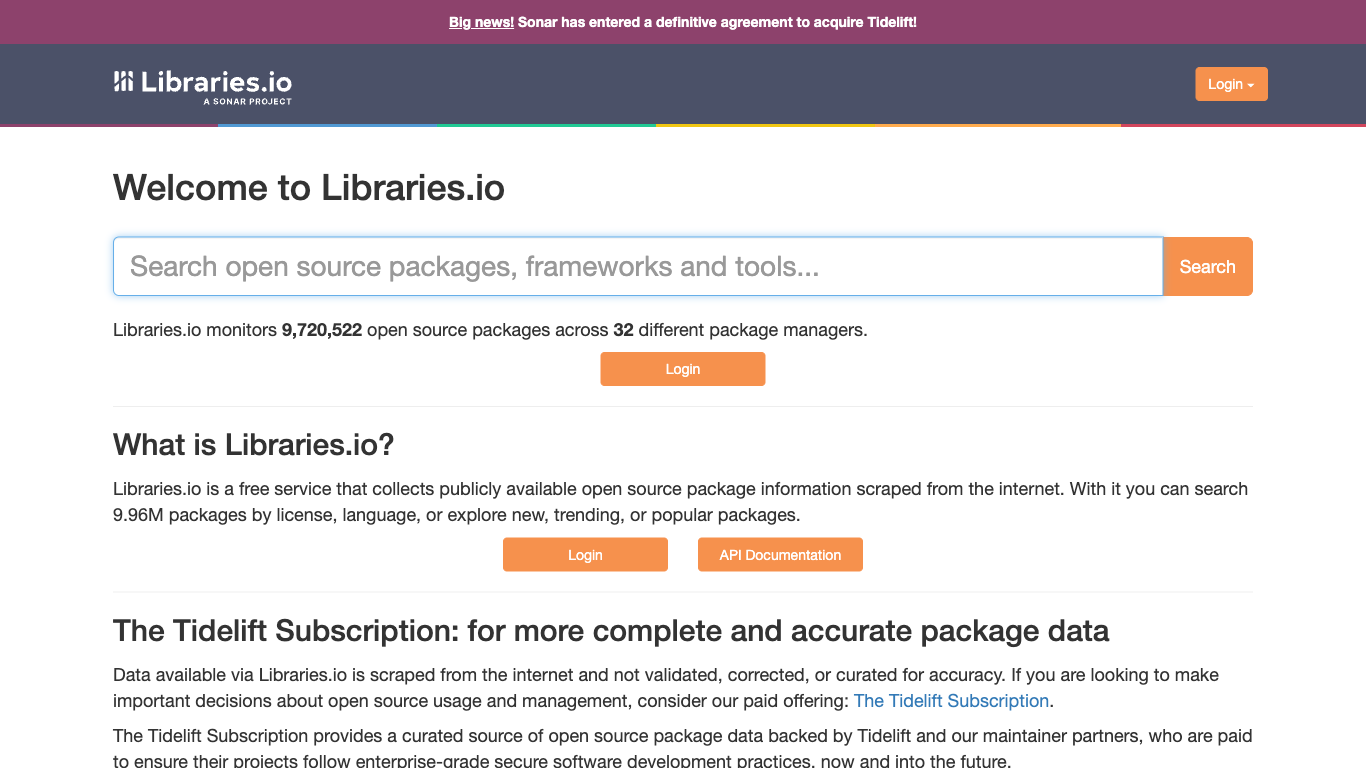
Task: Click the 'Welcome to Libraries.io' heading
Action: [309, 188]
